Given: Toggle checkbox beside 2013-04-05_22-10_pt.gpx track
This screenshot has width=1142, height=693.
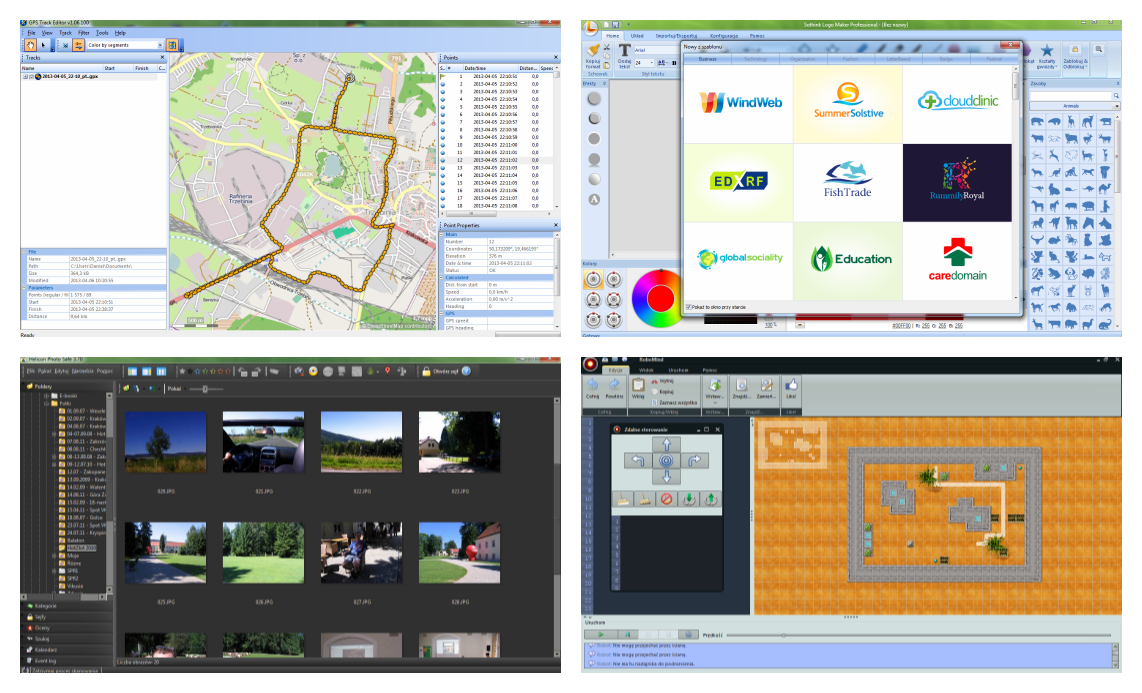Looking at the screenshot, I should click(x=31, y=76).
